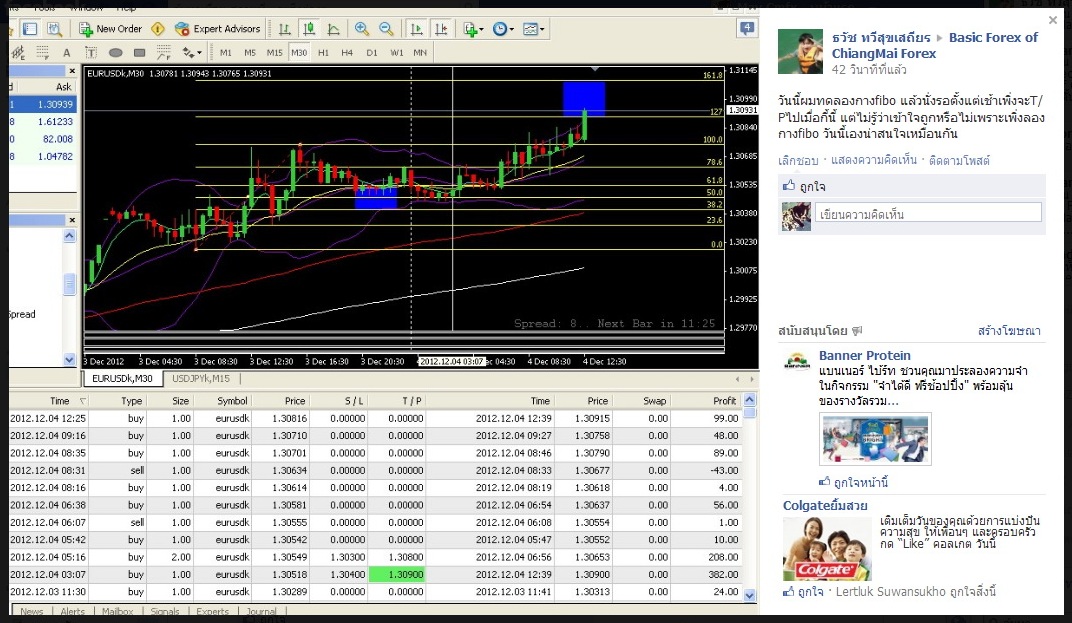Toggle the Expert Advisors button

[x=217, y=29]
